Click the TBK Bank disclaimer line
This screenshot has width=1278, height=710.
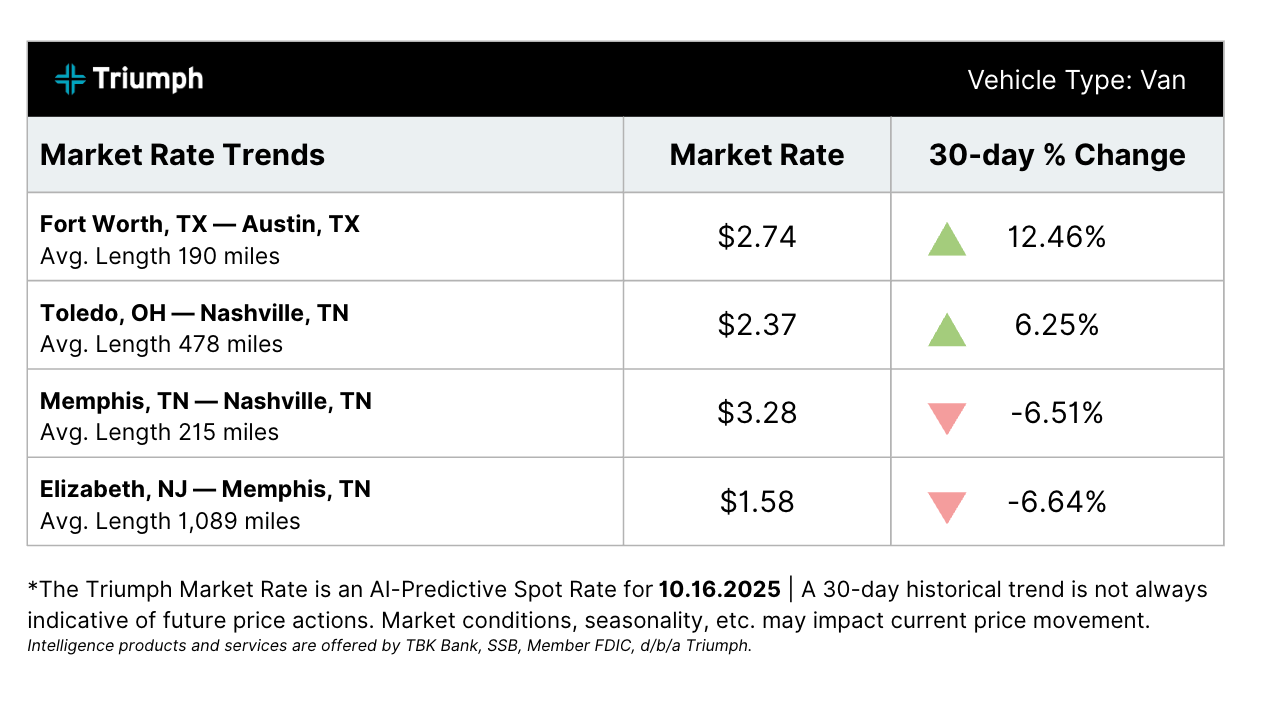(389, 646)
